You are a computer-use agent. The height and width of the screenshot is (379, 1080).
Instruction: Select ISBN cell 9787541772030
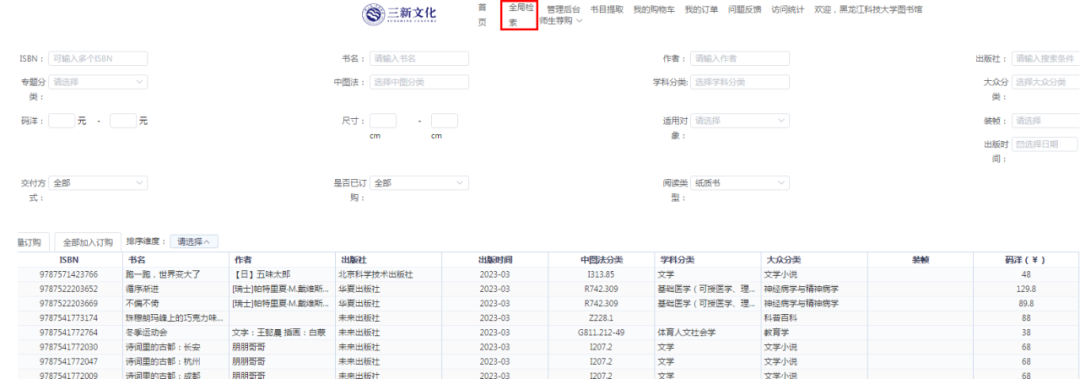69,347
